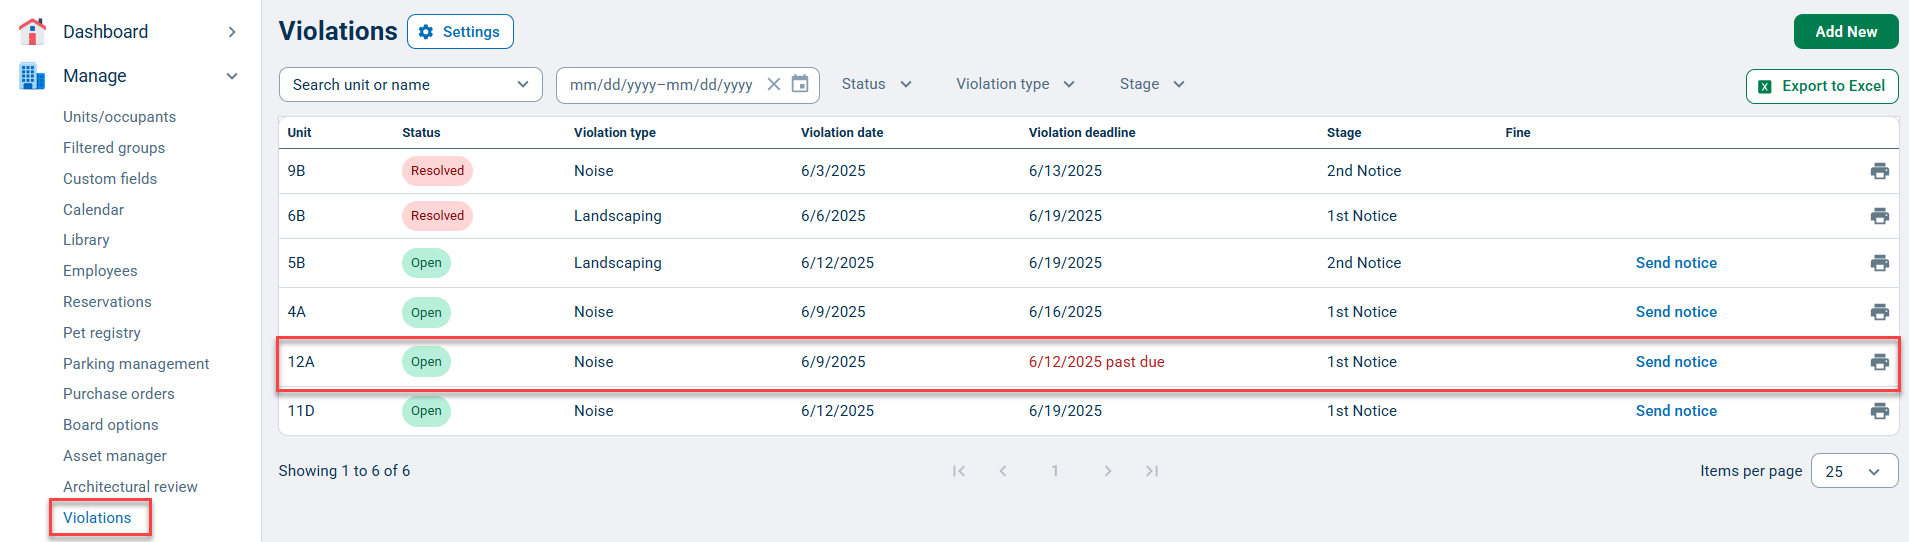Open Pet registry in the sidebar
Image resolution: width=1909 pixels, height=542 pixels.
coord(102,333)
